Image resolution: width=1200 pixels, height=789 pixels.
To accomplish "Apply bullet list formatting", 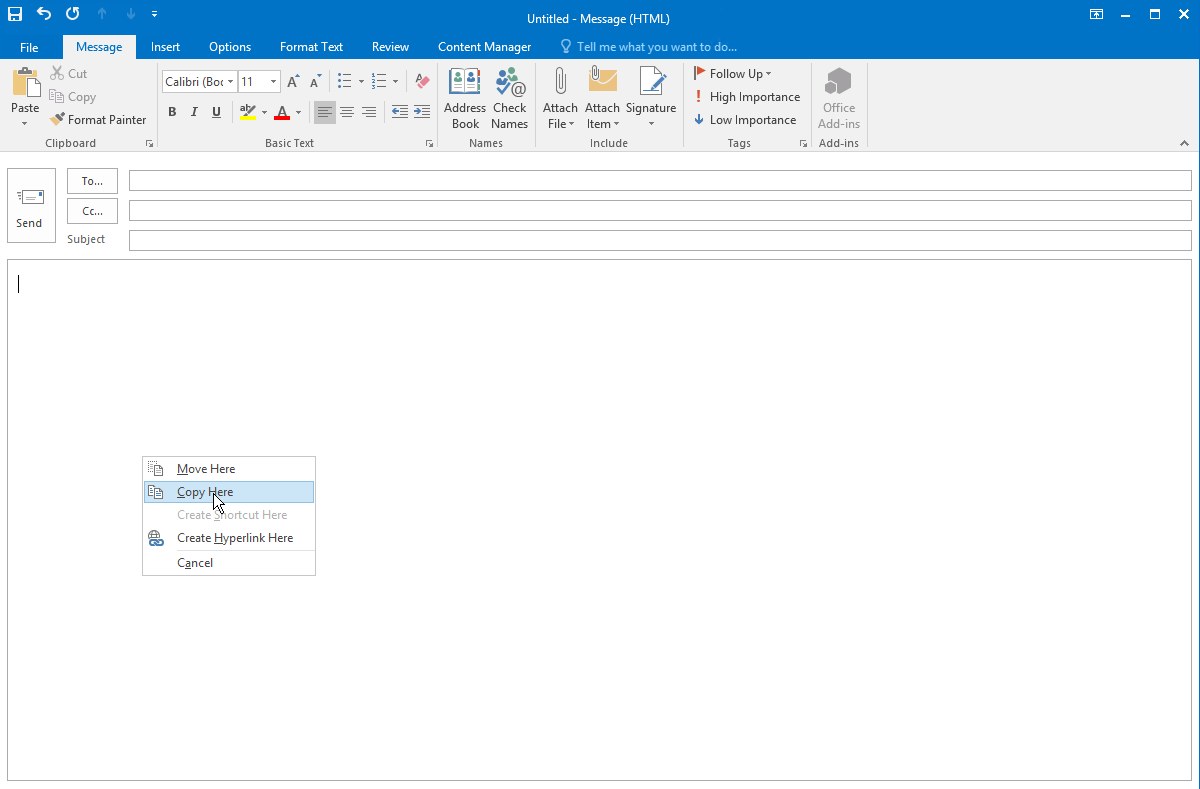I will tap(345, 82).
